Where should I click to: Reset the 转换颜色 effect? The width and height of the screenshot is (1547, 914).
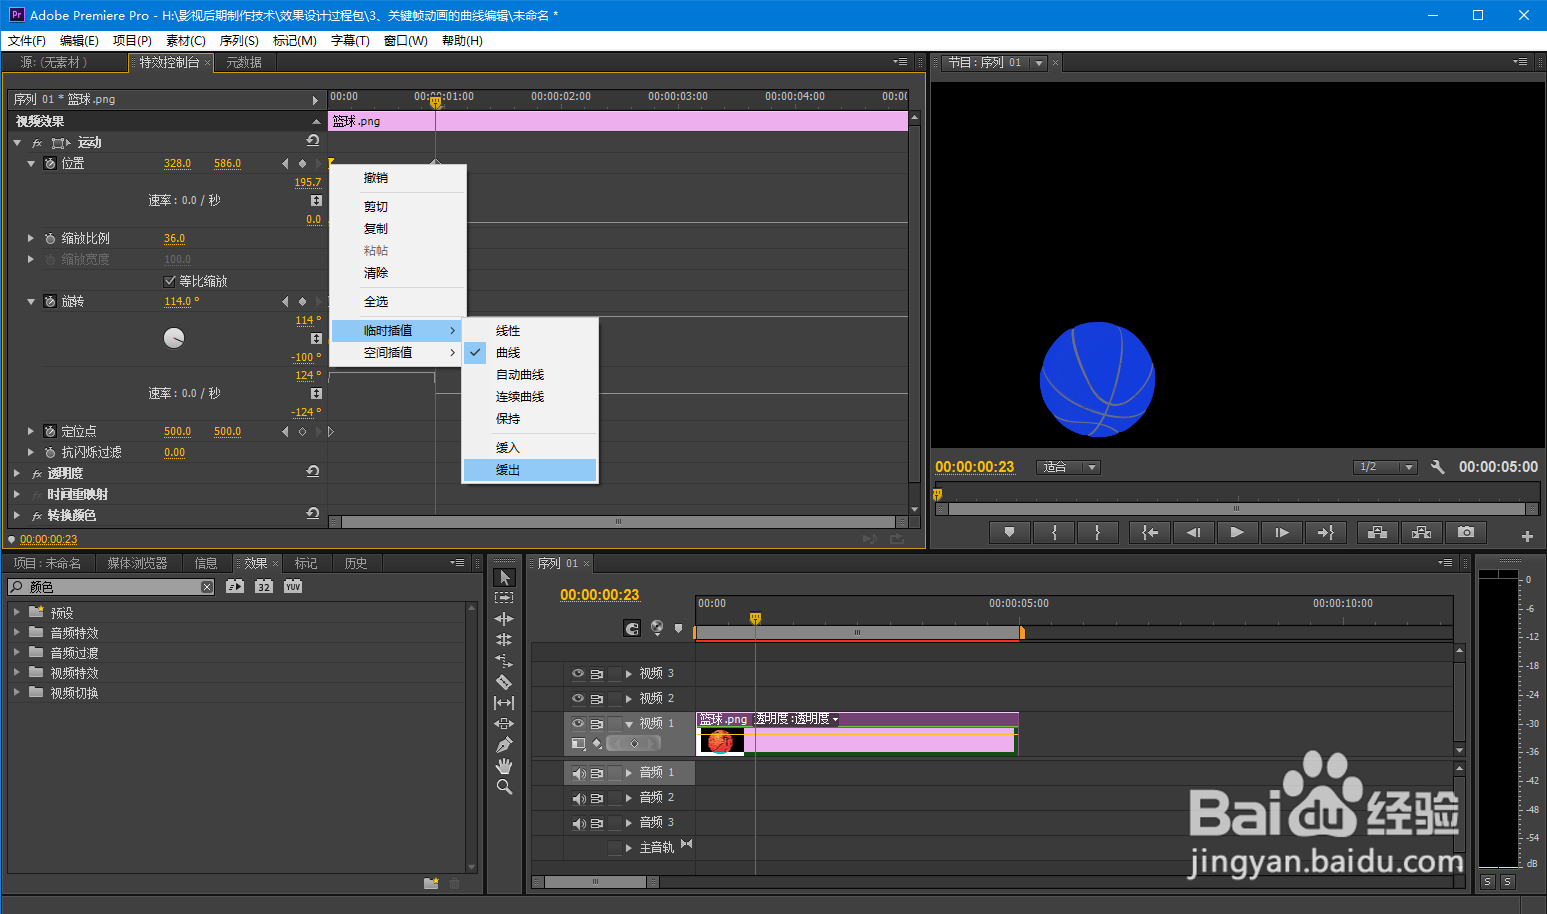[313, 513]
